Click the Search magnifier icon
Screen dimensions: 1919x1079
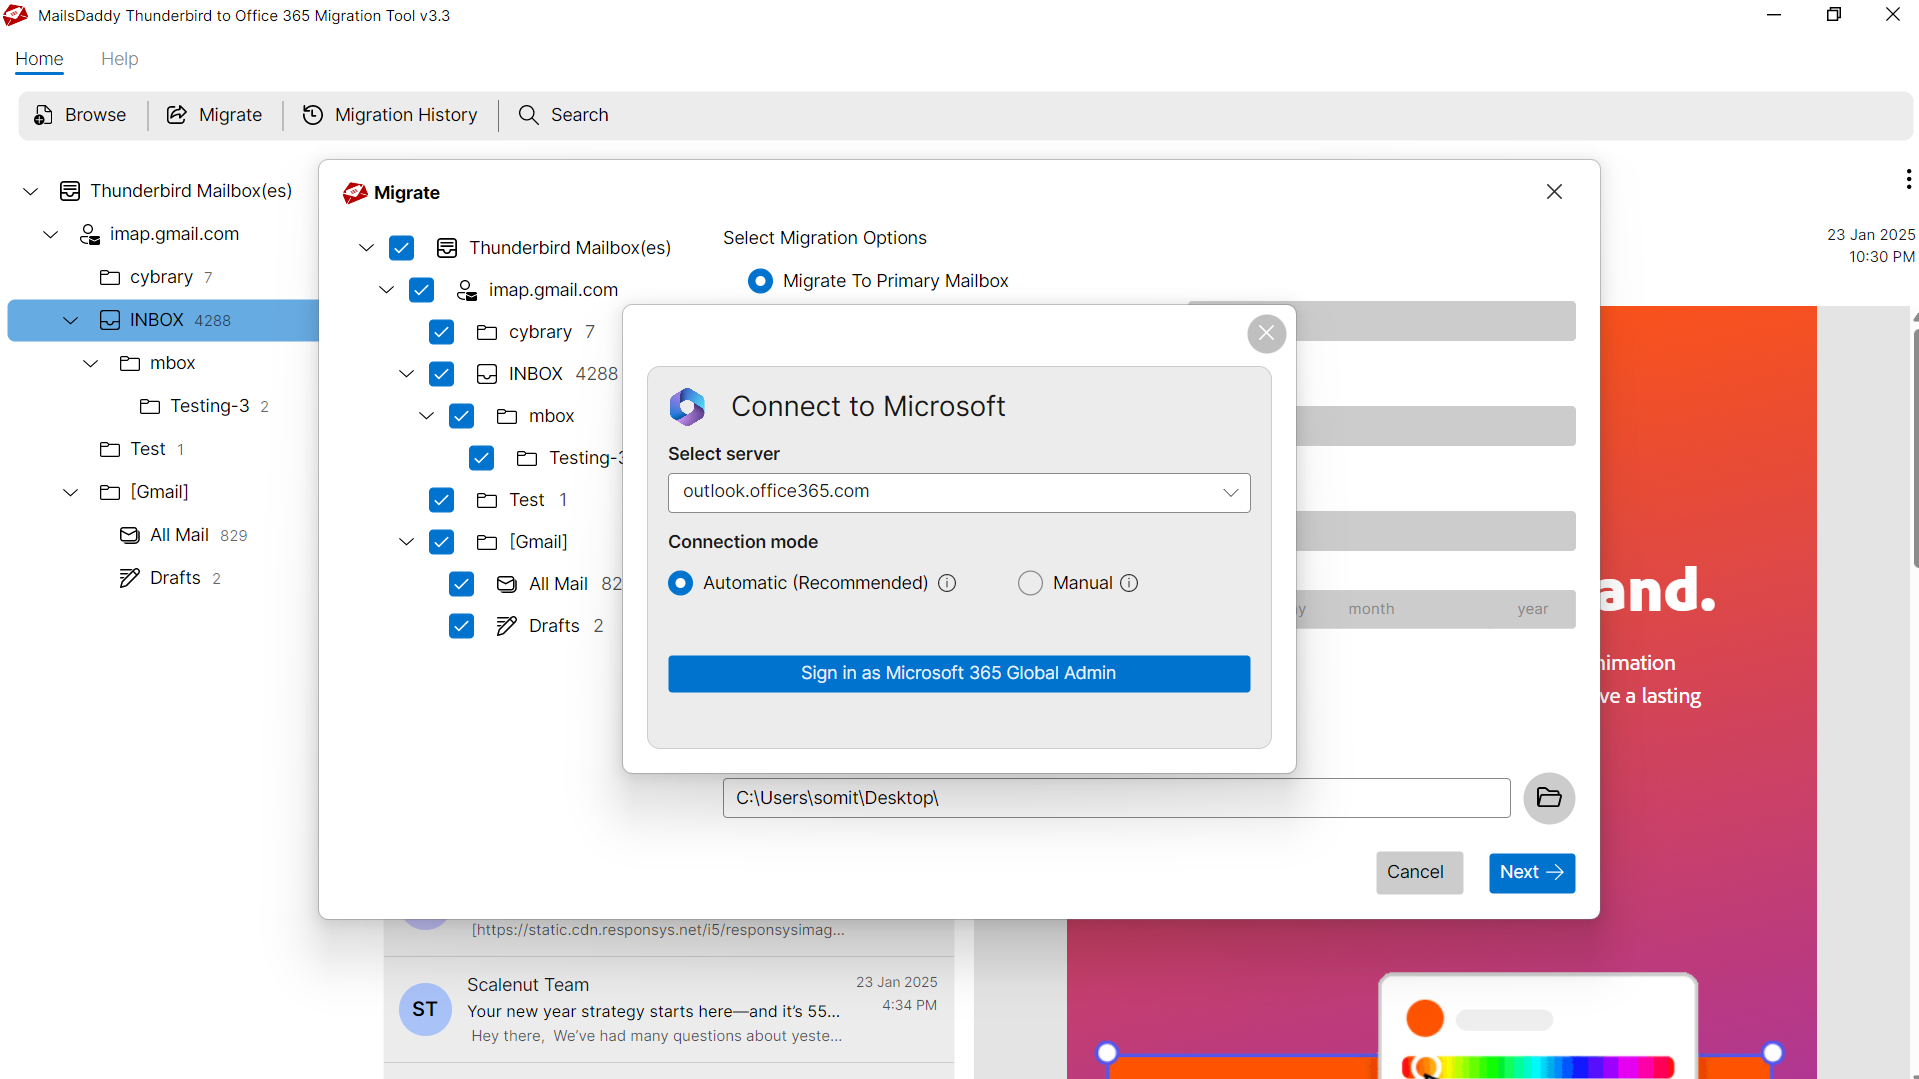[529, 115]
